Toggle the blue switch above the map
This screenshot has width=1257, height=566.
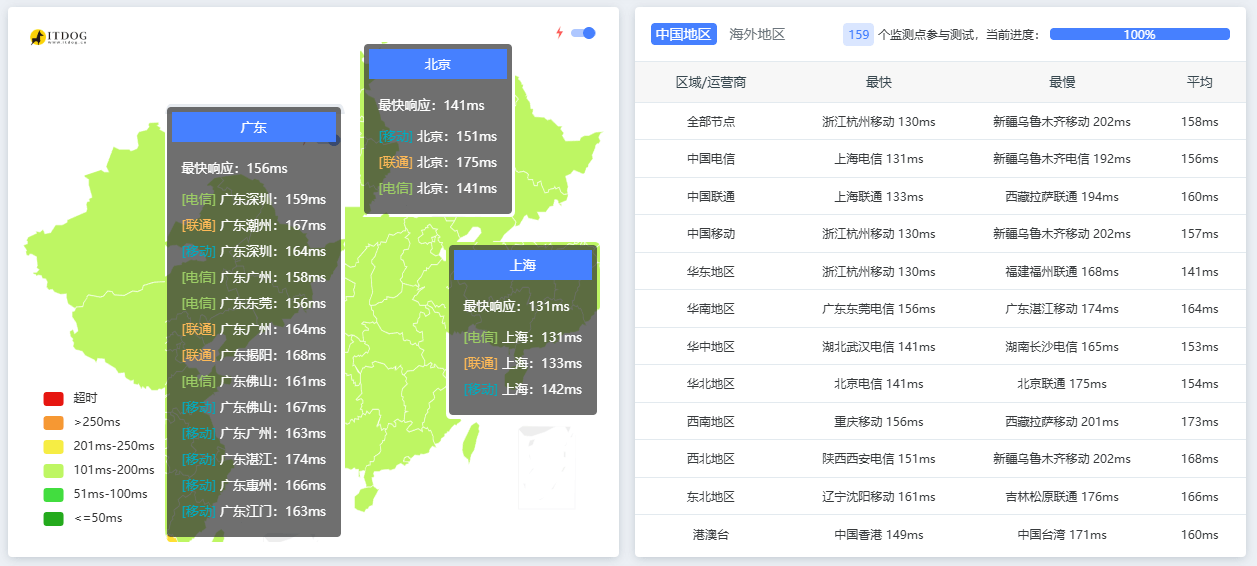(x=583, y=33)
